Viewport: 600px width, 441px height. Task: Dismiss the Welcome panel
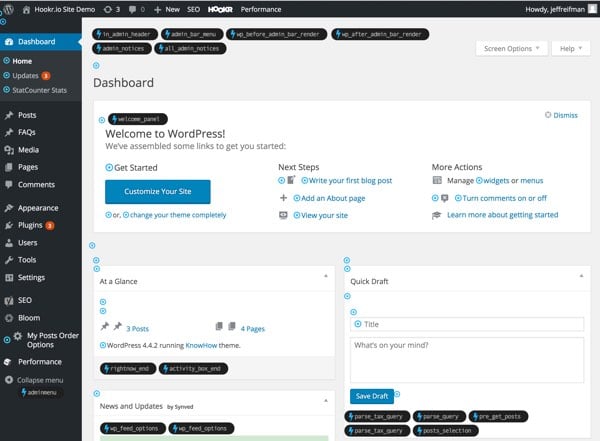[x=561, y=115]
